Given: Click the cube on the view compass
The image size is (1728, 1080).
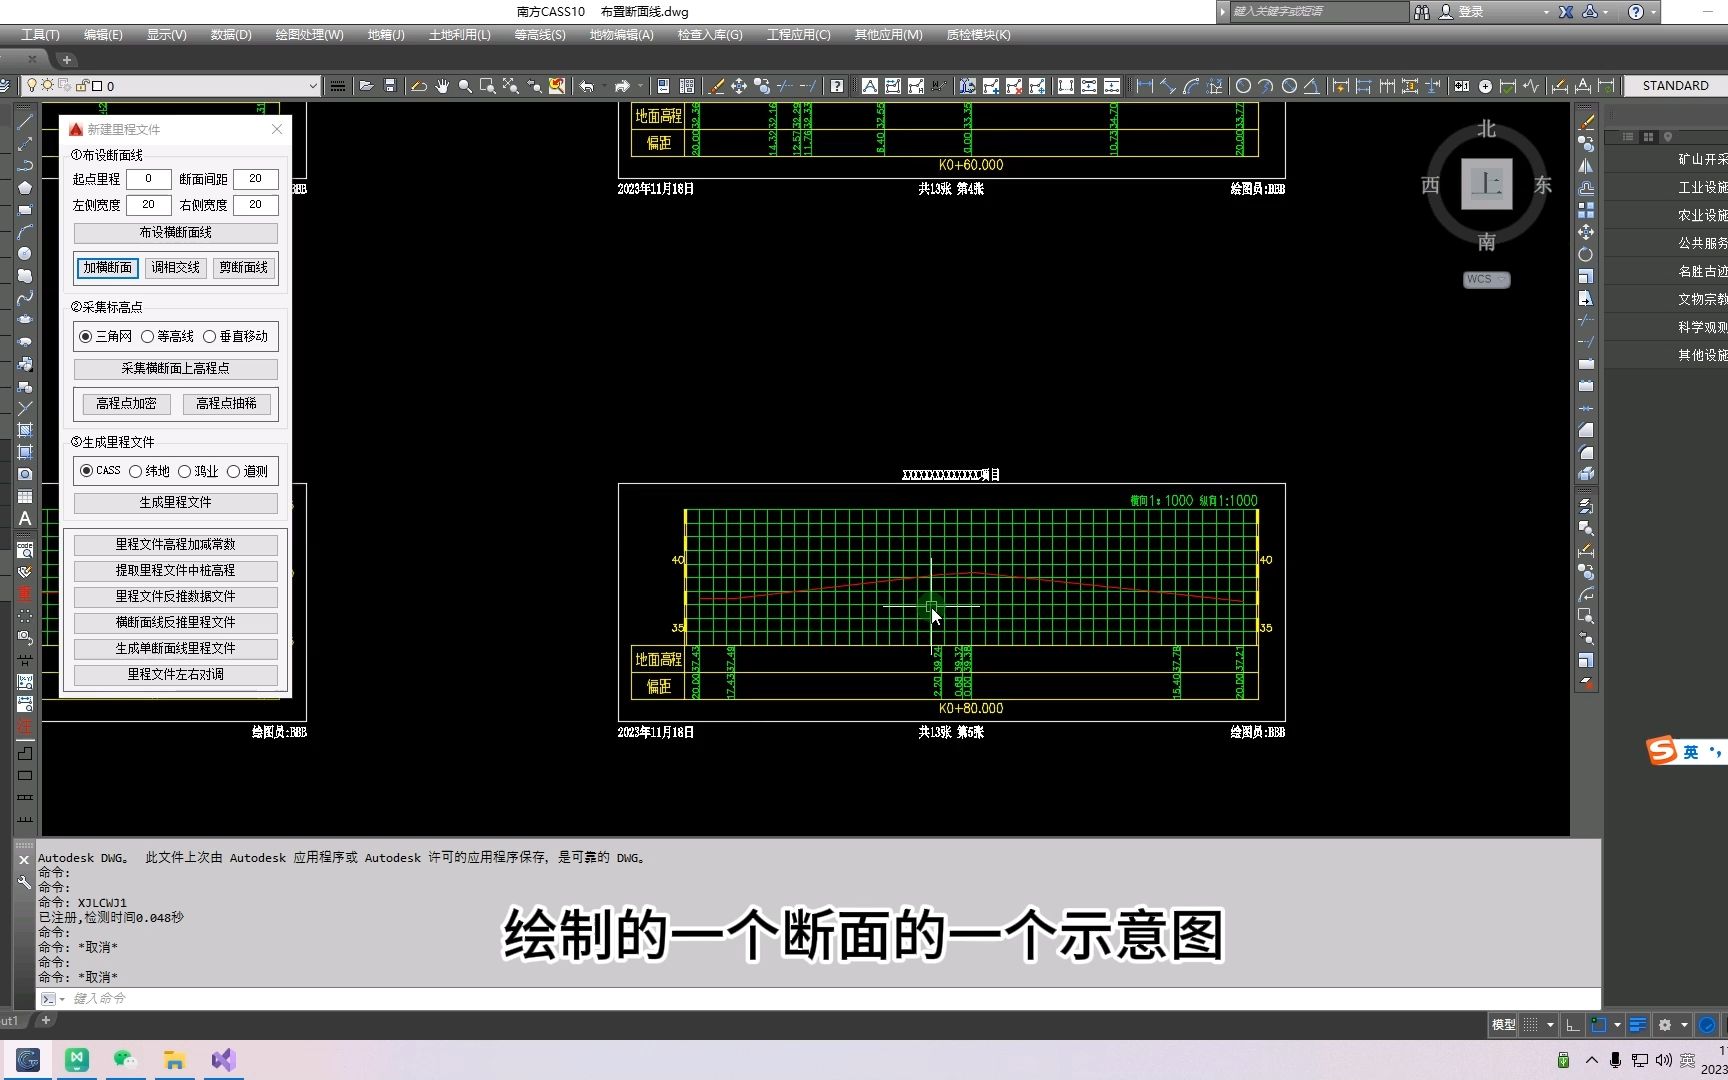Looking at the screenshot, I should click(1487, 184).
